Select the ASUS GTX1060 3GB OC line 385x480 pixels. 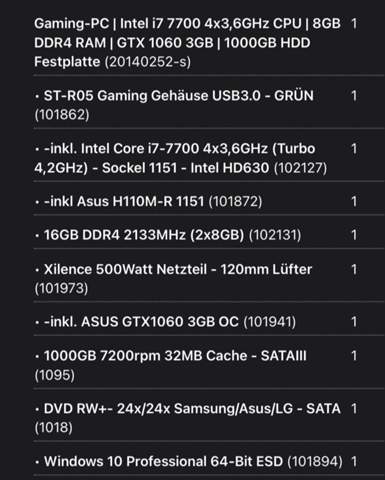(x=209, y=322)
